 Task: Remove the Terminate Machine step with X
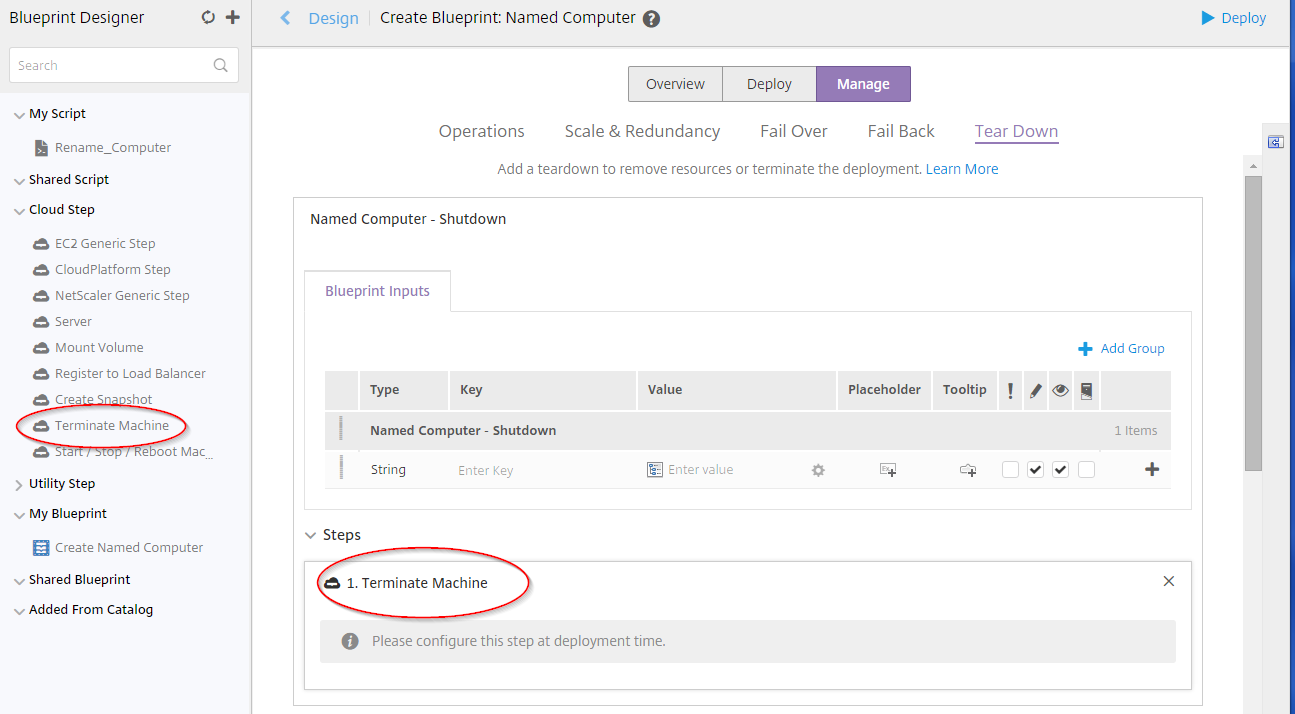pyautogui.click(x=1169, y=581)
